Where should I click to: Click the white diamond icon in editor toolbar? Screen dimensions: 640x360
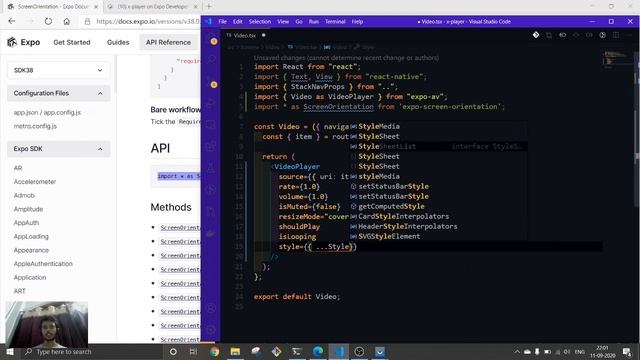point(536,35)
